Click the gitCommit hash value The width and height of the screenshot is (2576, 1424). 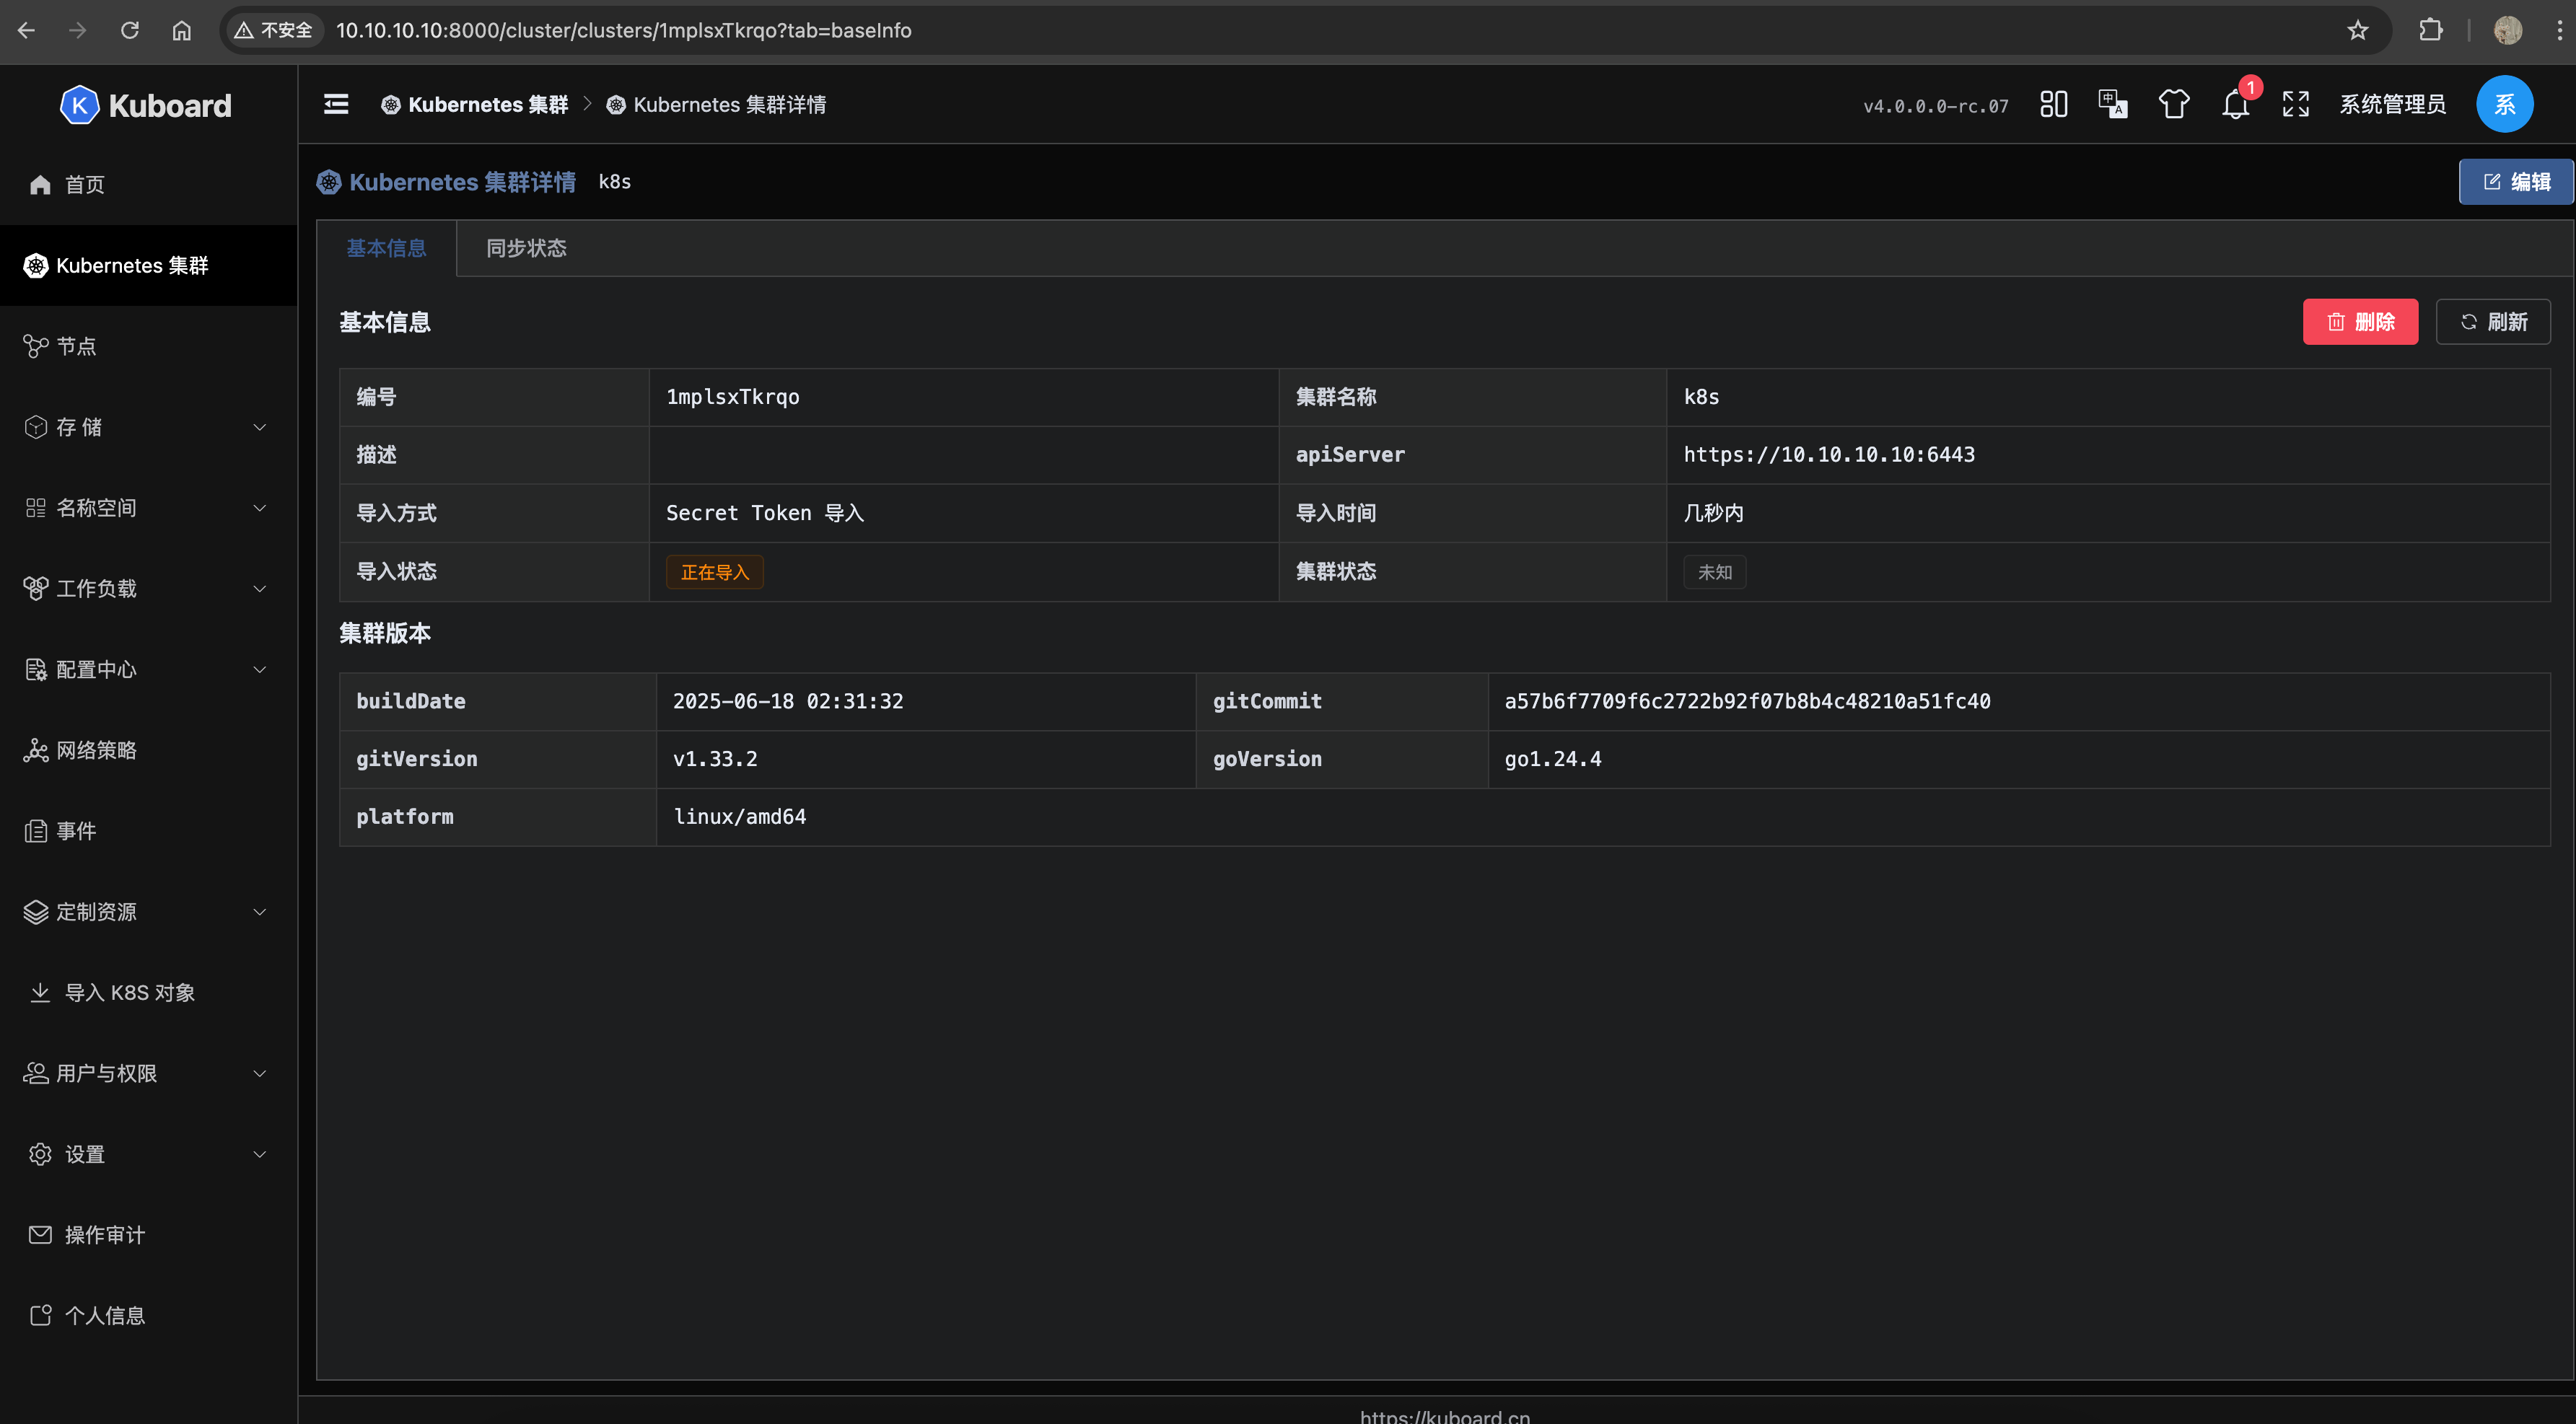1747,701
